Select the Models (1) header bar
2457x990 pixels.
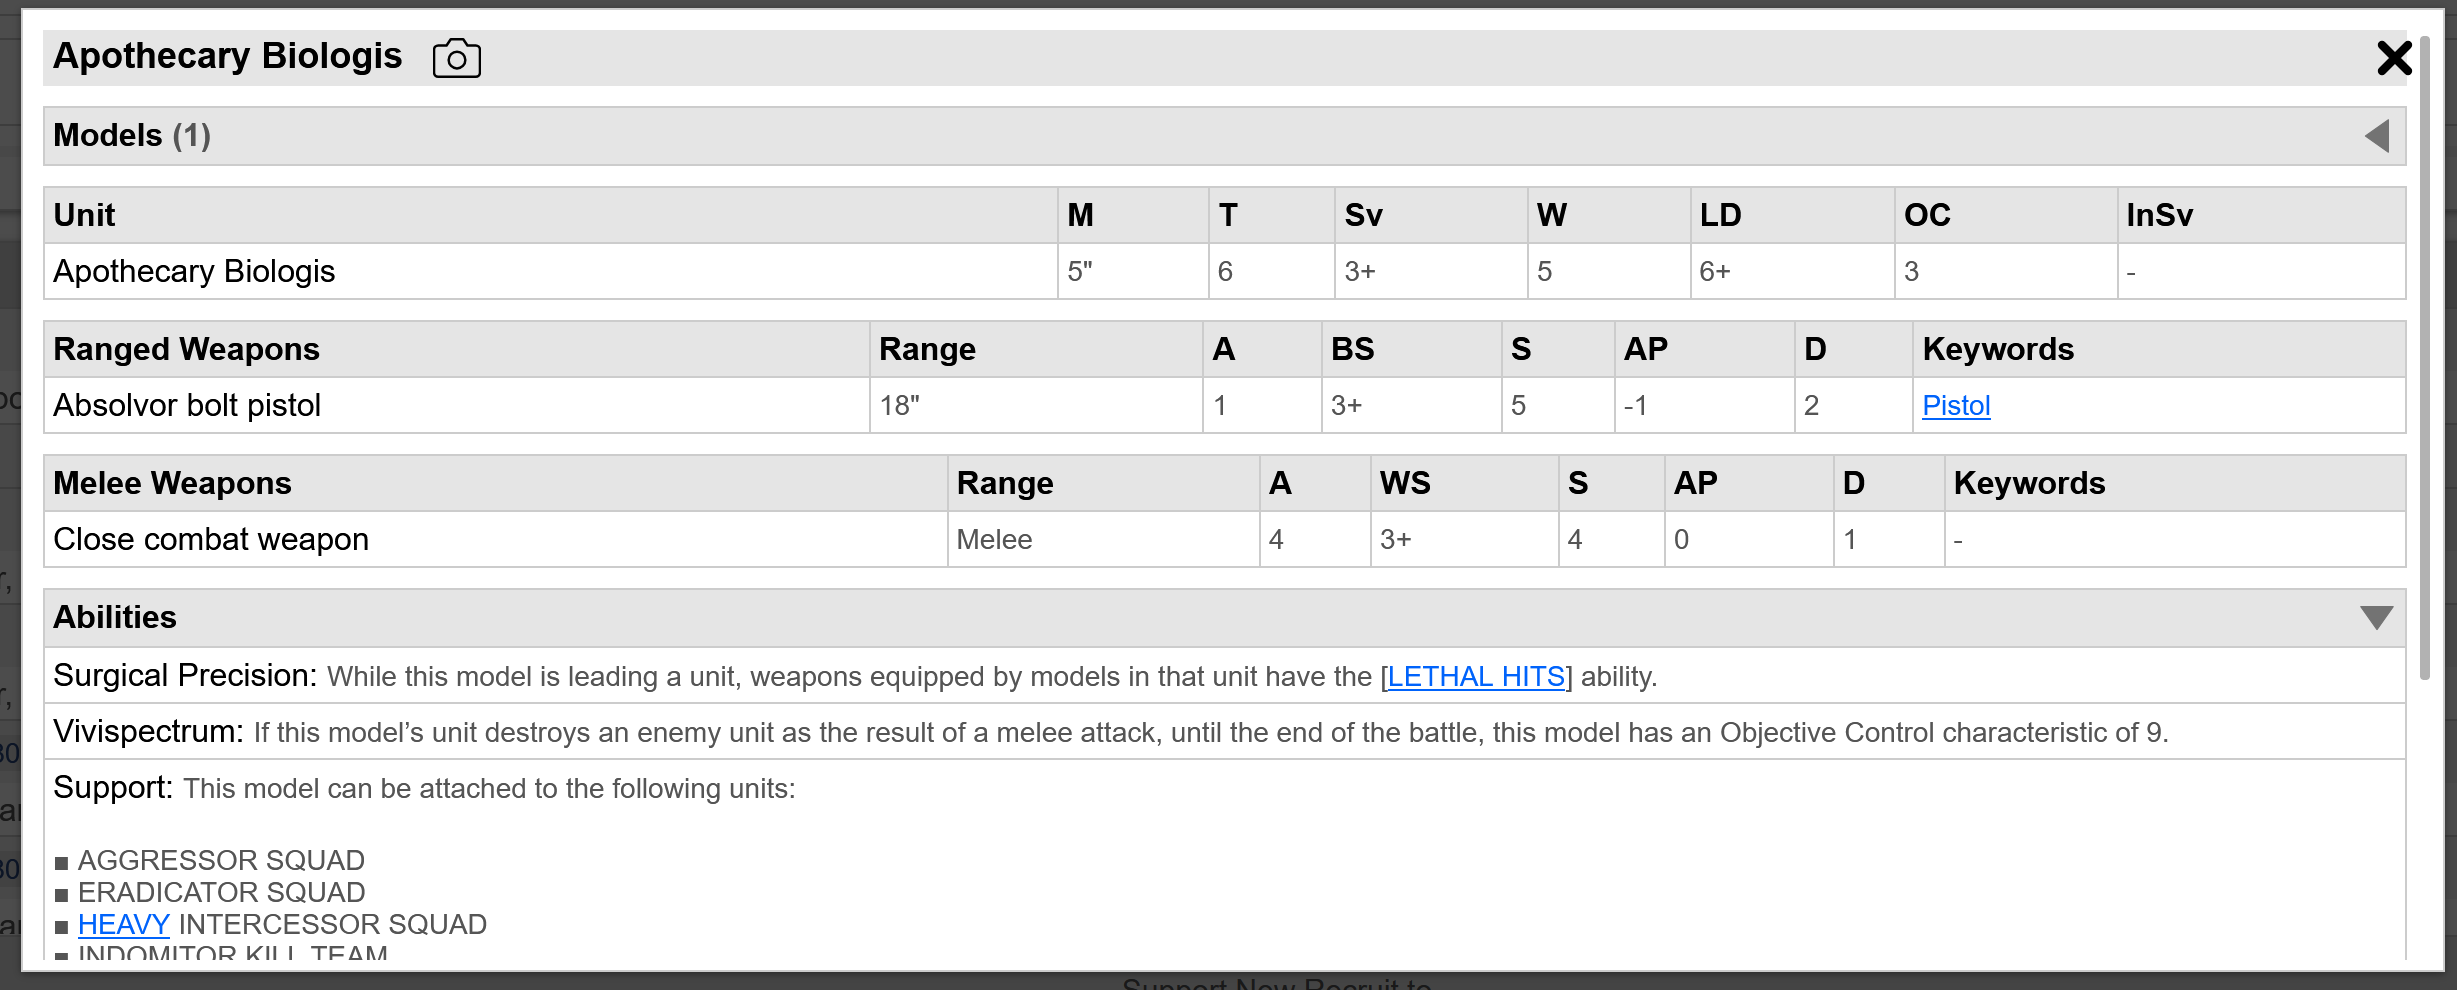pyautogui.click(x=1224, y=136)
